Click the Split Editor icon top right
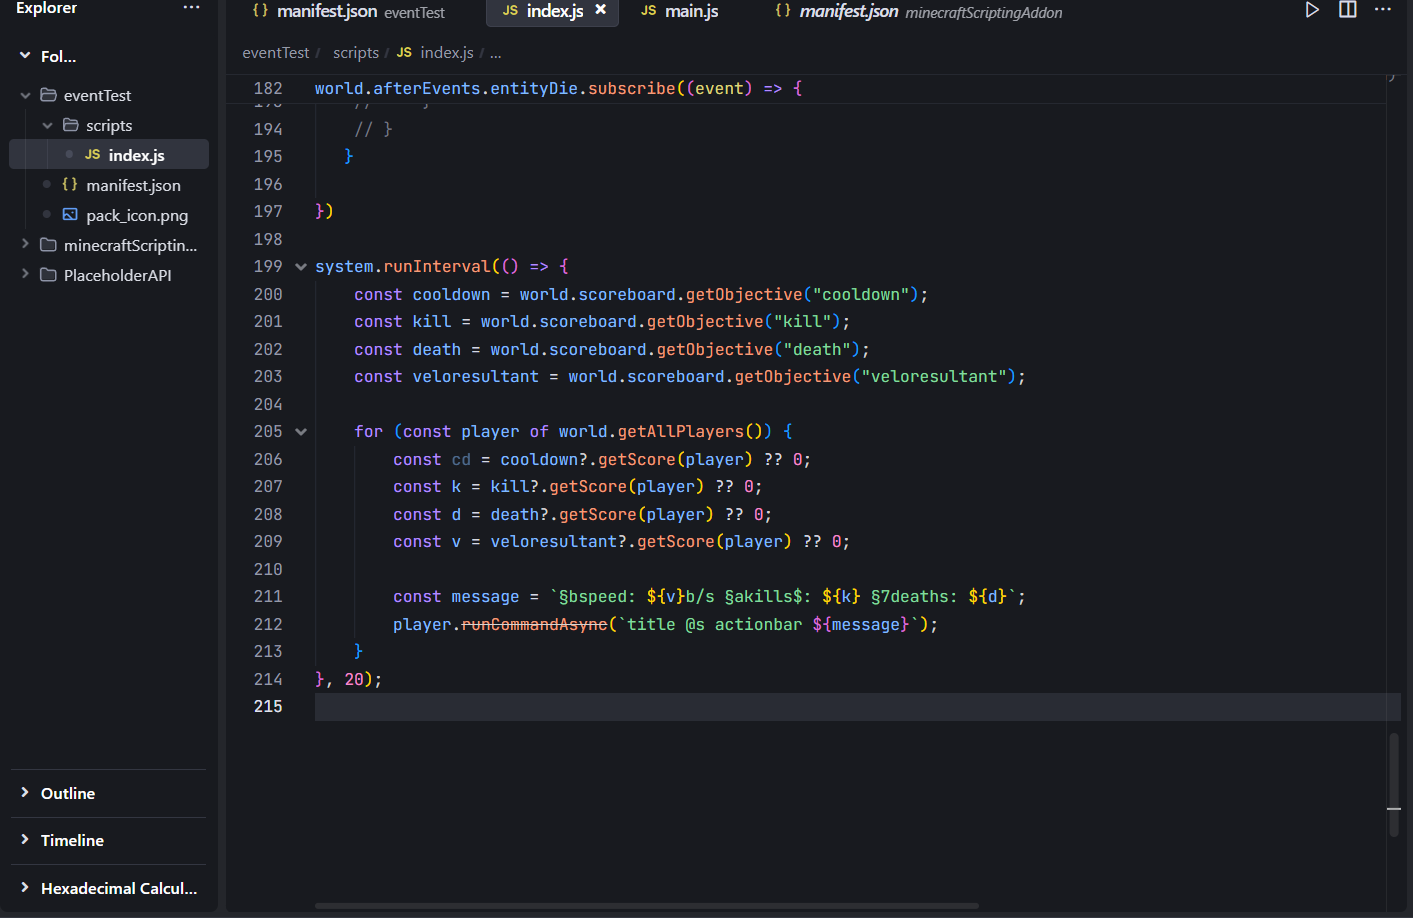1413x918 pixels. pyautogui.click(x=1347, y=10)
